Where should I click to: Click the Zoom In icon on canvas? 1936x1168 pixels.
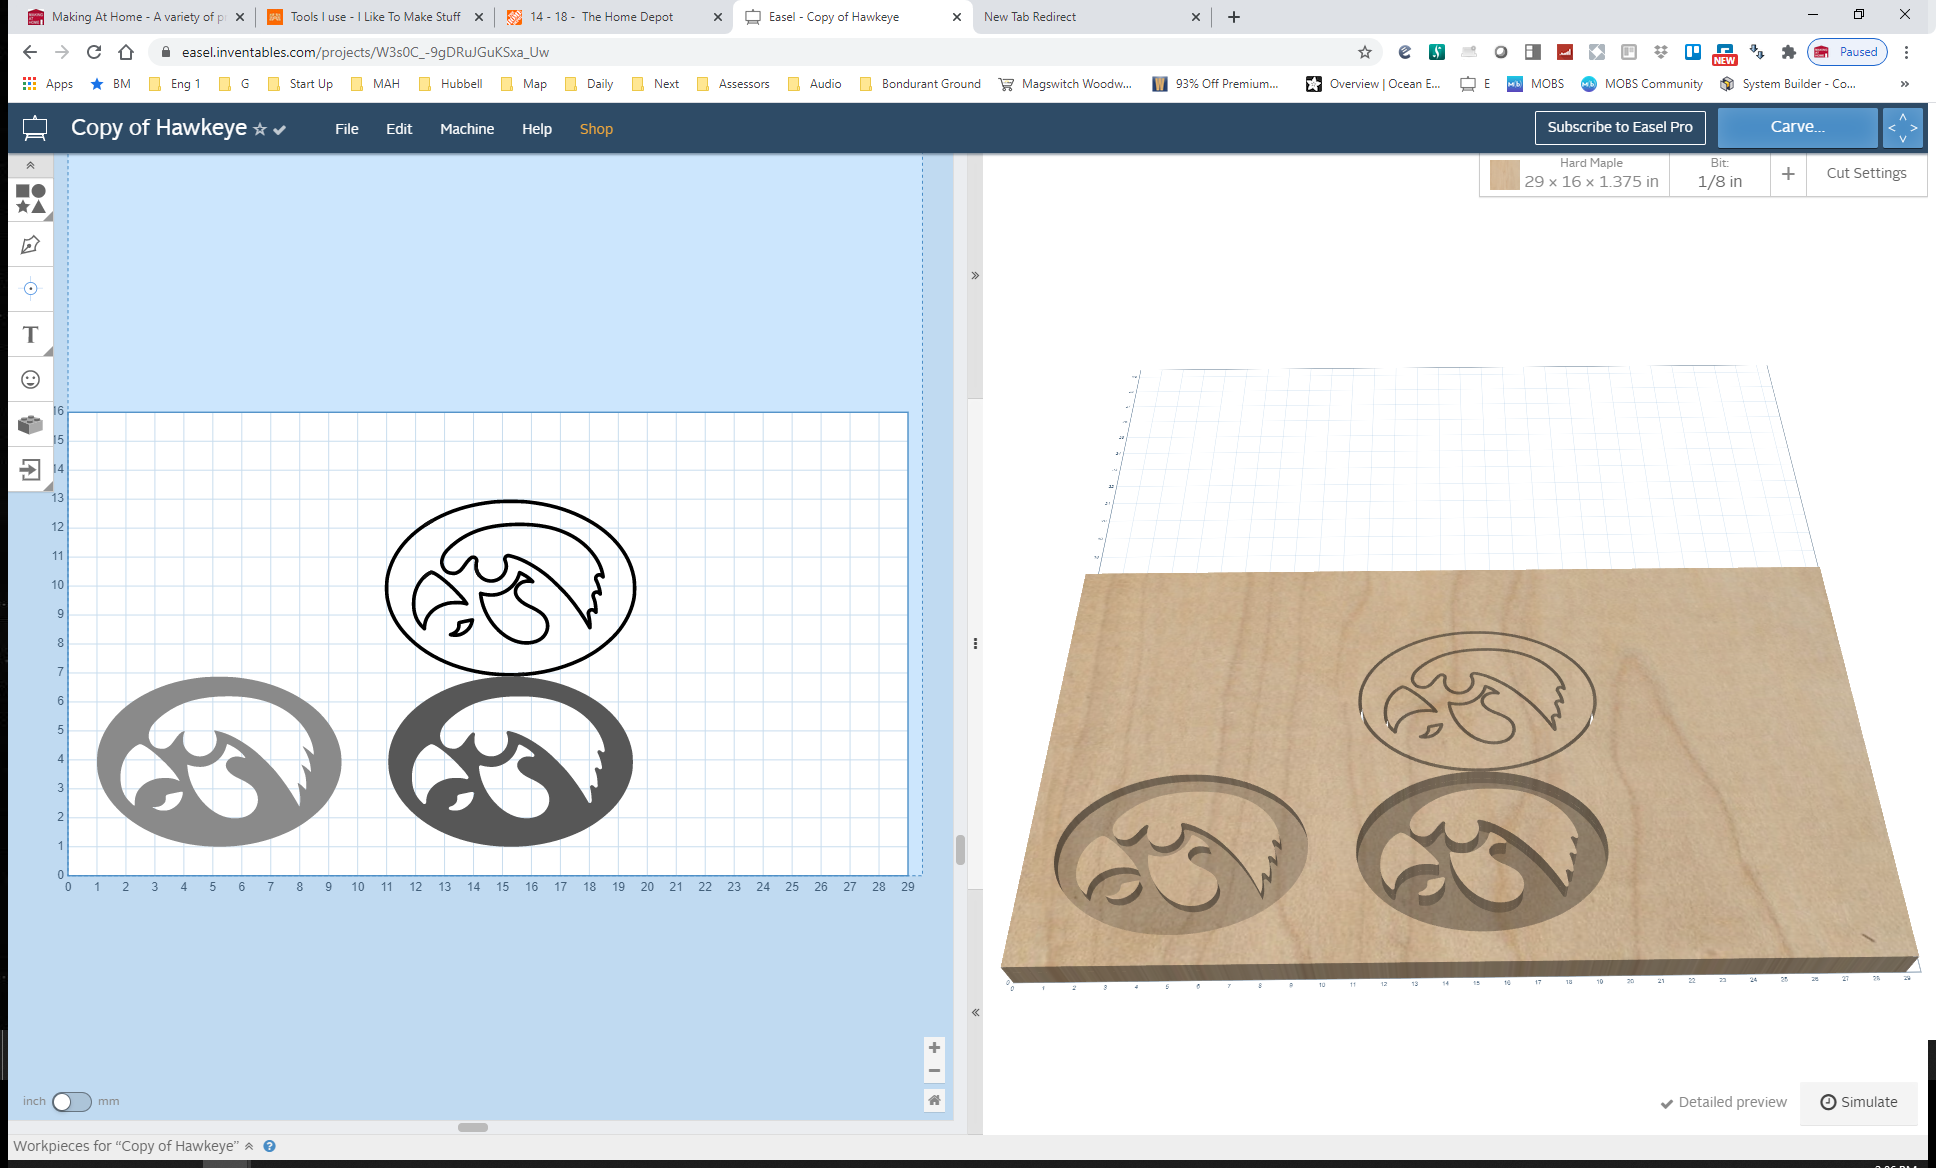tap(933, 1048)
